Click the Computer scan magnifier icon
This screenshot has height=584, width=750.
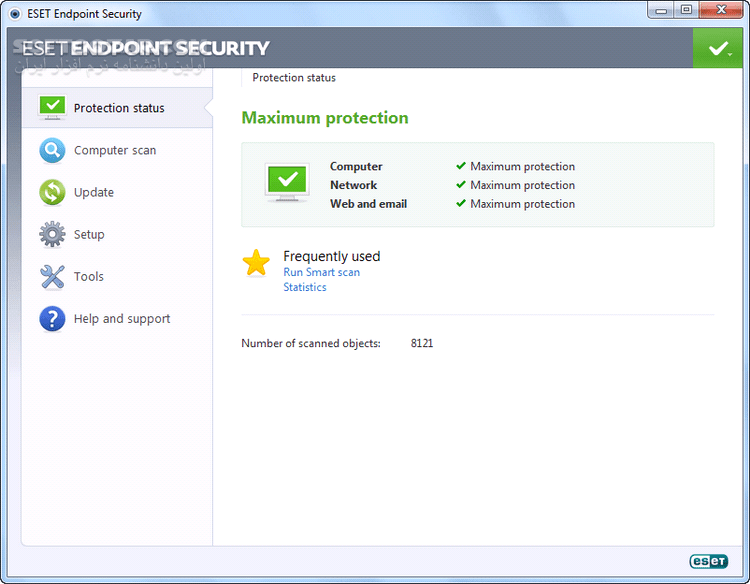52,150
